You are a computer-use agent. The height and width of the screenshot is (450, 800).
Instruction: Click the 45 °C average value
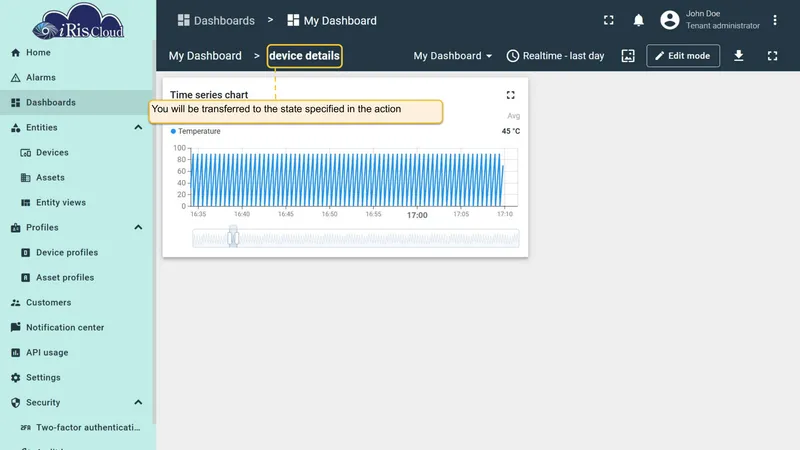pyautogui.click(x=511, y=131)
